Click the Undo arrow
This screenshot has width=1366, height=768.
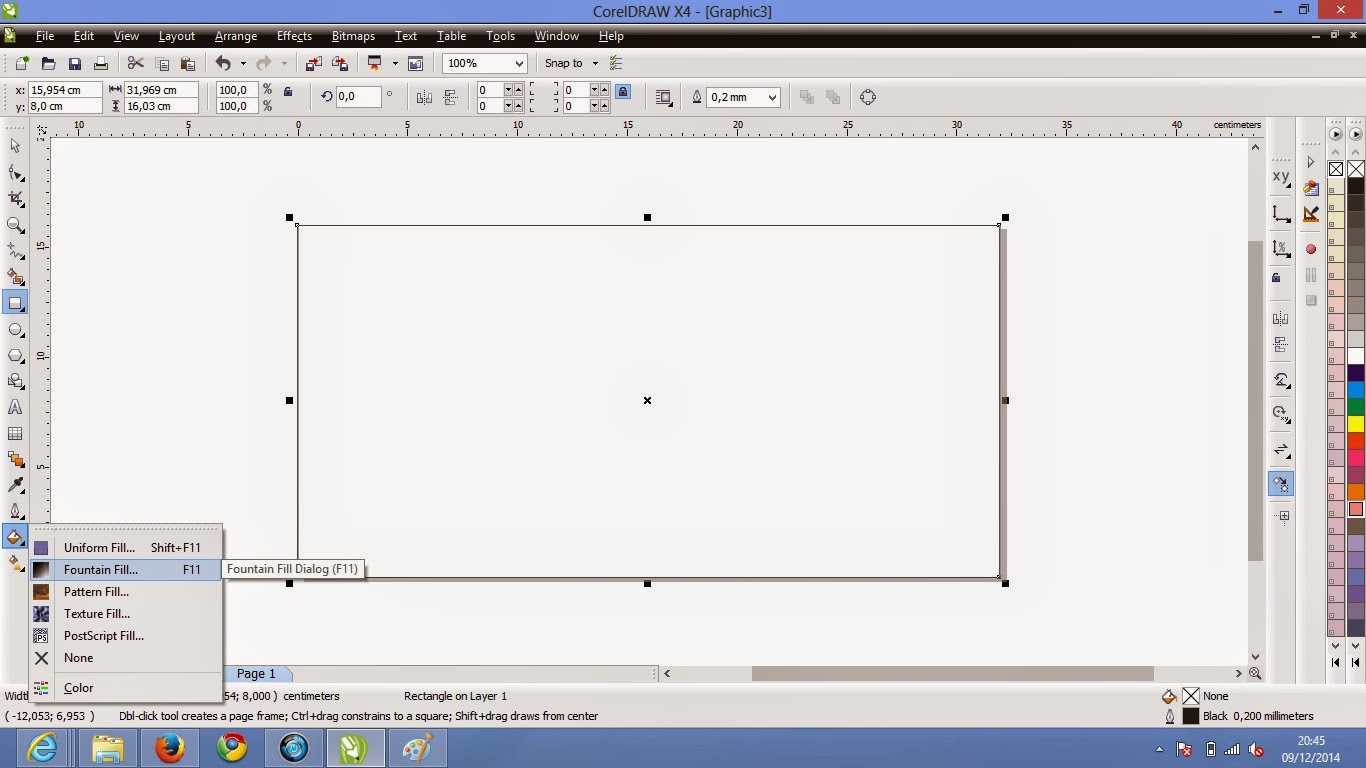coord(223,63)
